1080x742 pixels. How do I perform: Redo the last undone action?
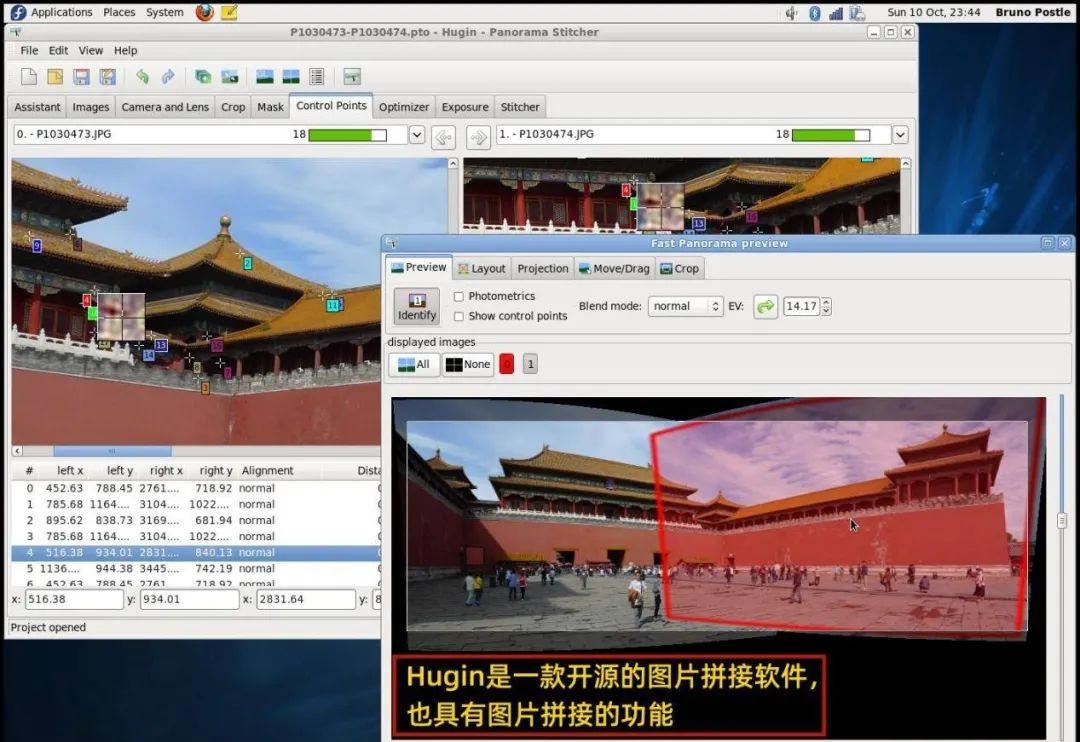point(169,76)
